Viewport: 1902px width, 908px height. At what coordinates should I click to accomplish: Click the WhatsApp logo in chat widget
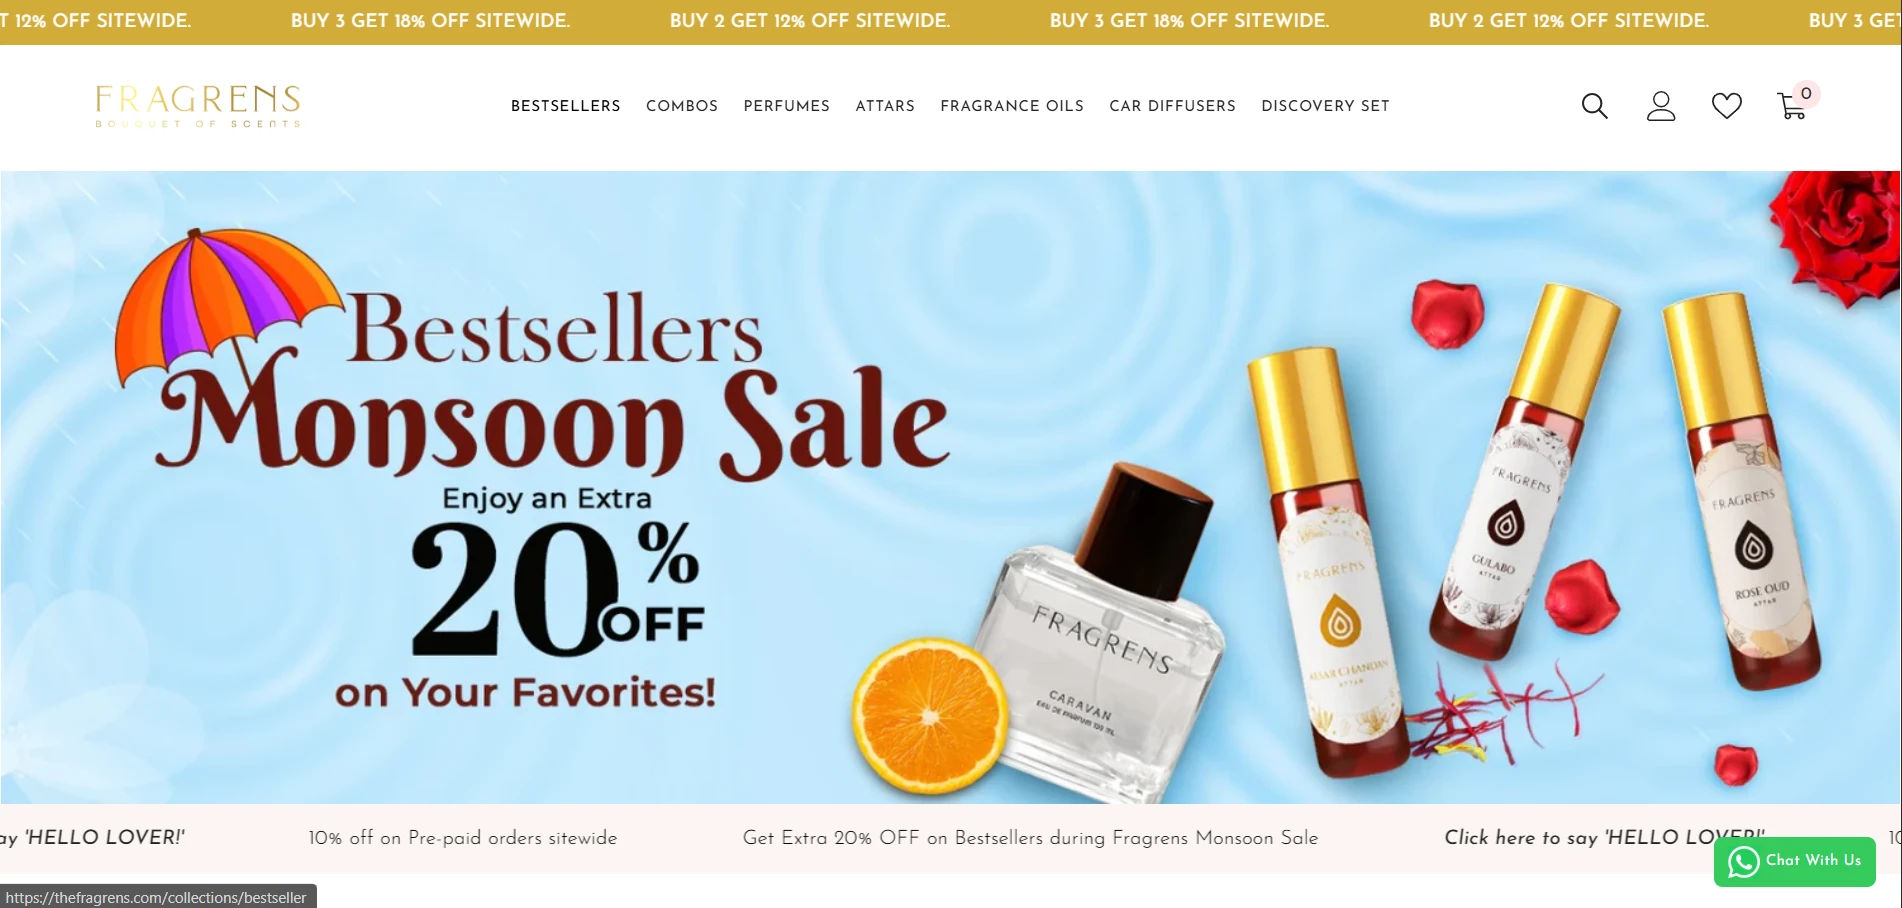click(x=1743, y=861)
